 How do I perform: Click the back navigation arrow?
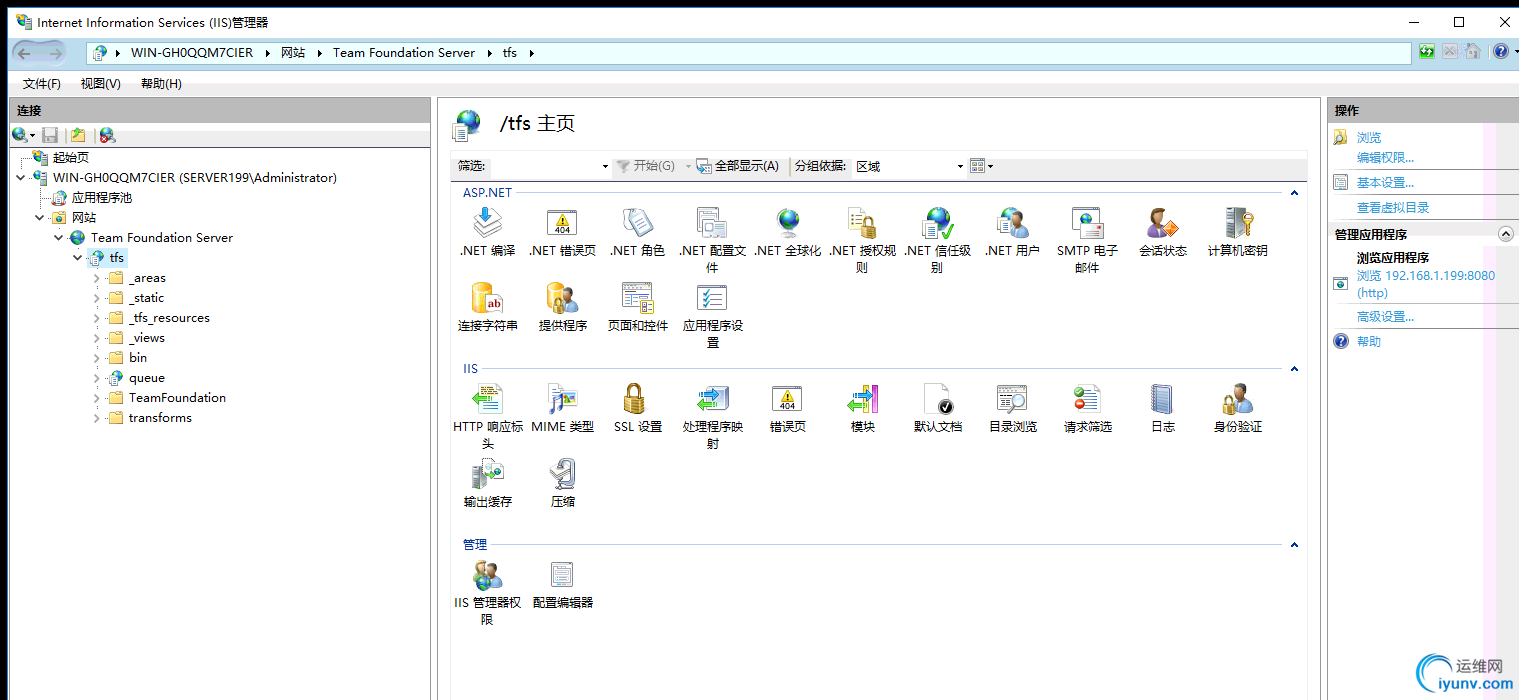coord(25,53)
